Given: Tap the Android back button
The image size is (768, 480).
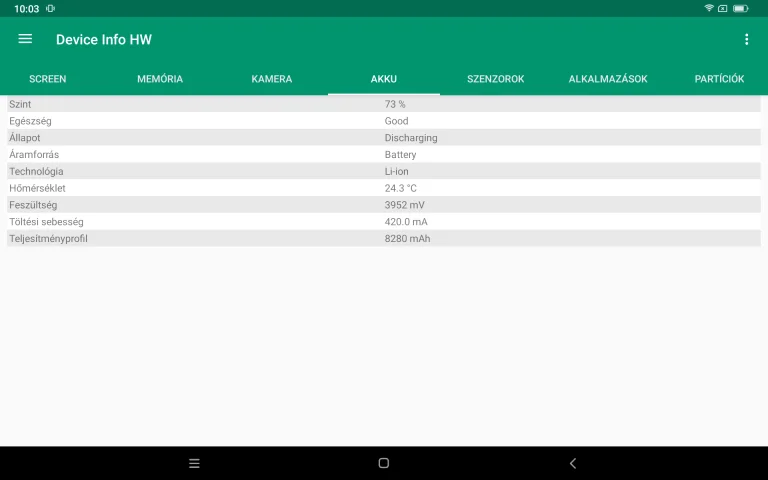Looking at the screenshot, I should [573, 463].
